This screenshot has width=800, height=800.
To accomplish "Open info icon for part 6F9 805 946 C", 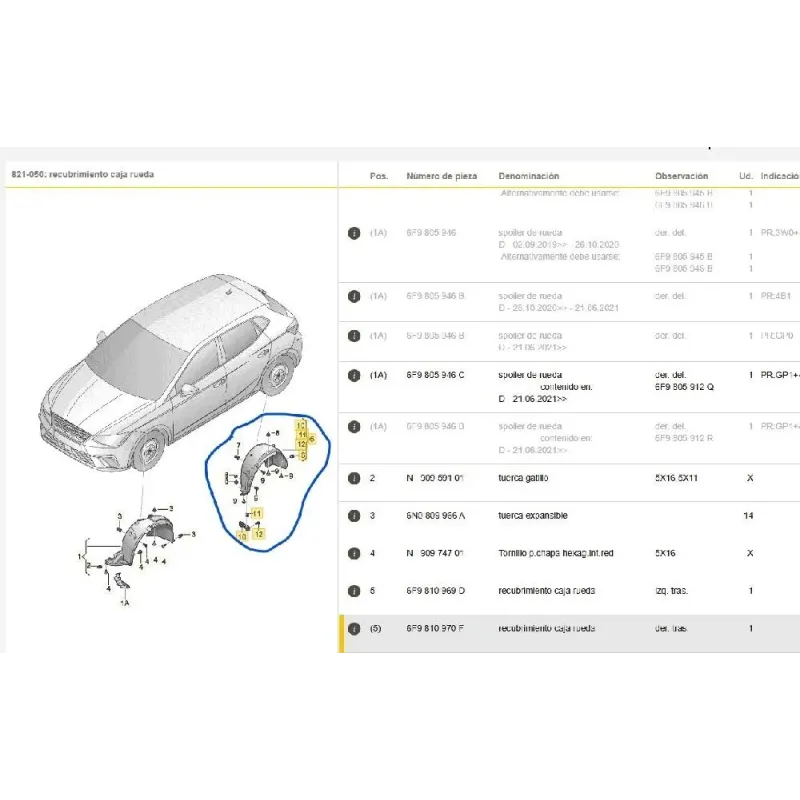I will (353, 375).
